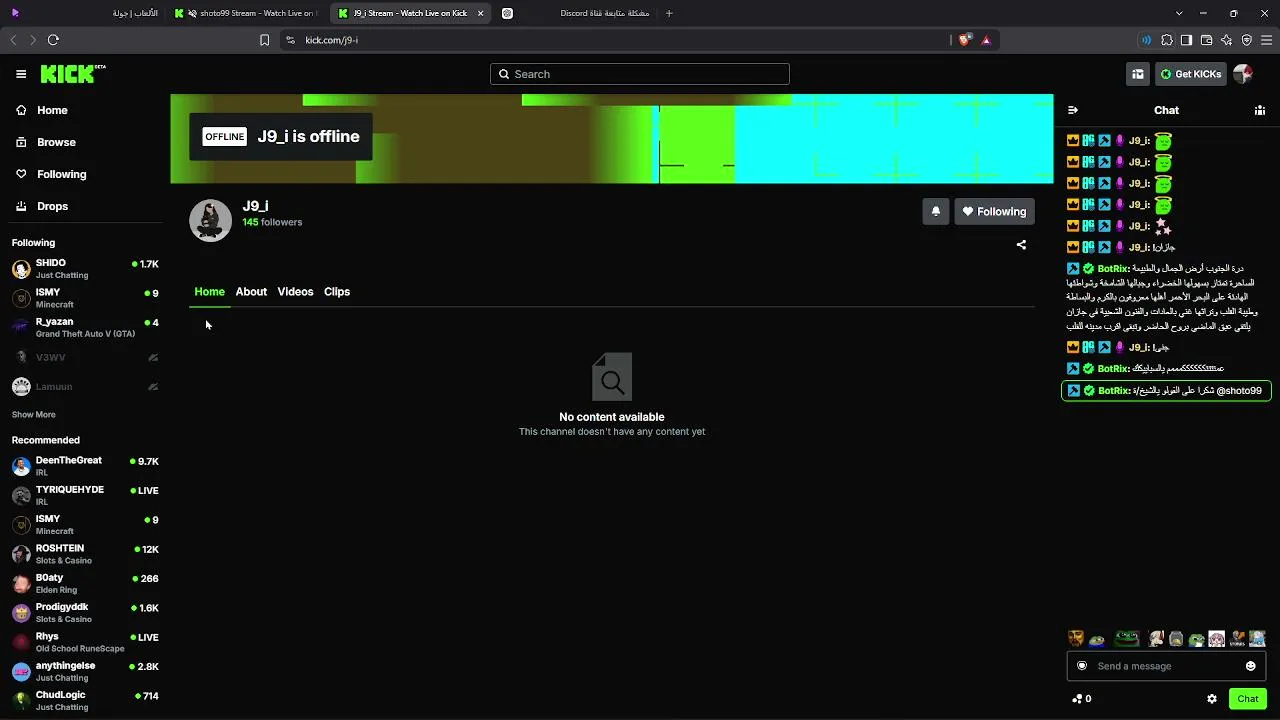Open Brave VPN shield icon

1247,40
